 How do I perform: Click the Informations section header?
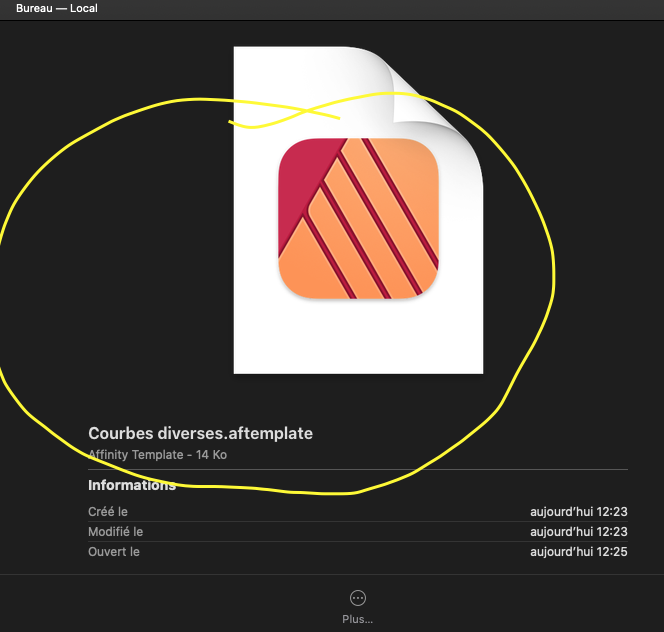[132, 485]
